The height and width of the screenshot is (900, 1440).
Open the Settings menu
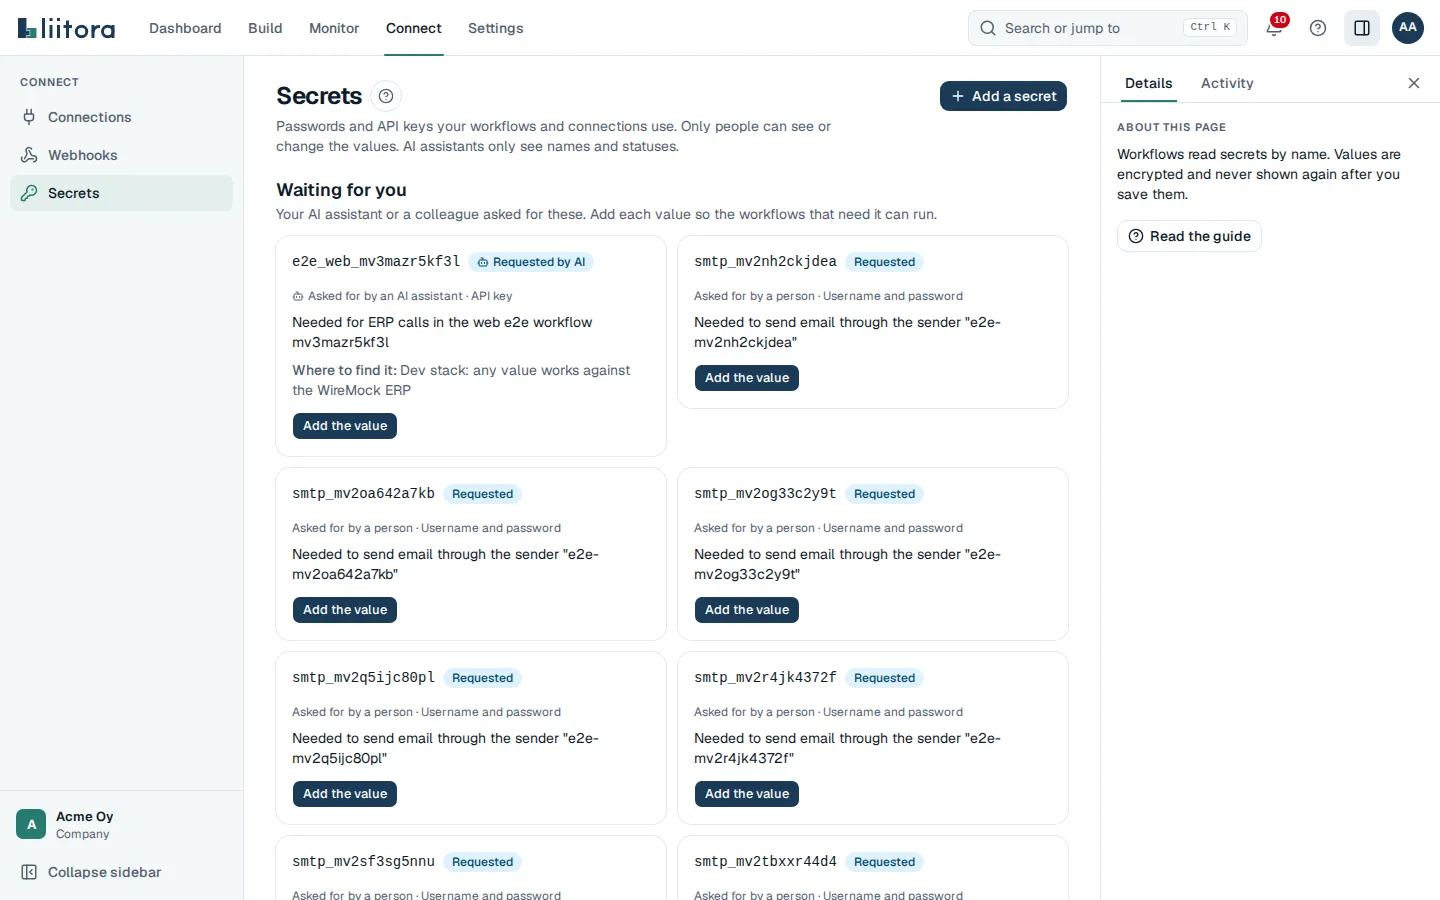point(496,28)
